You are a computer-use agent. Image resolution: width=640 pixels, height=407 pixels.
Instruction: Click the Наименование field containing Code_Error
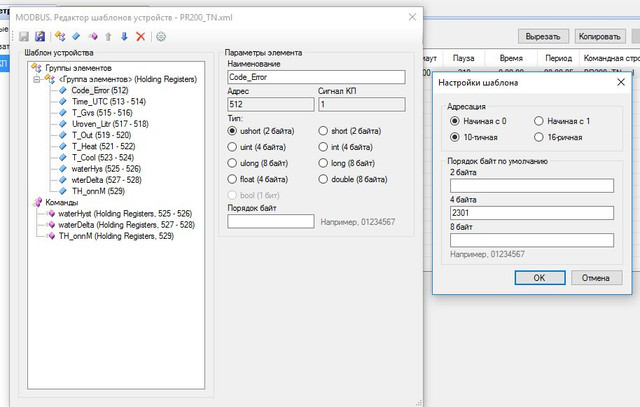(x=316, y=77)
